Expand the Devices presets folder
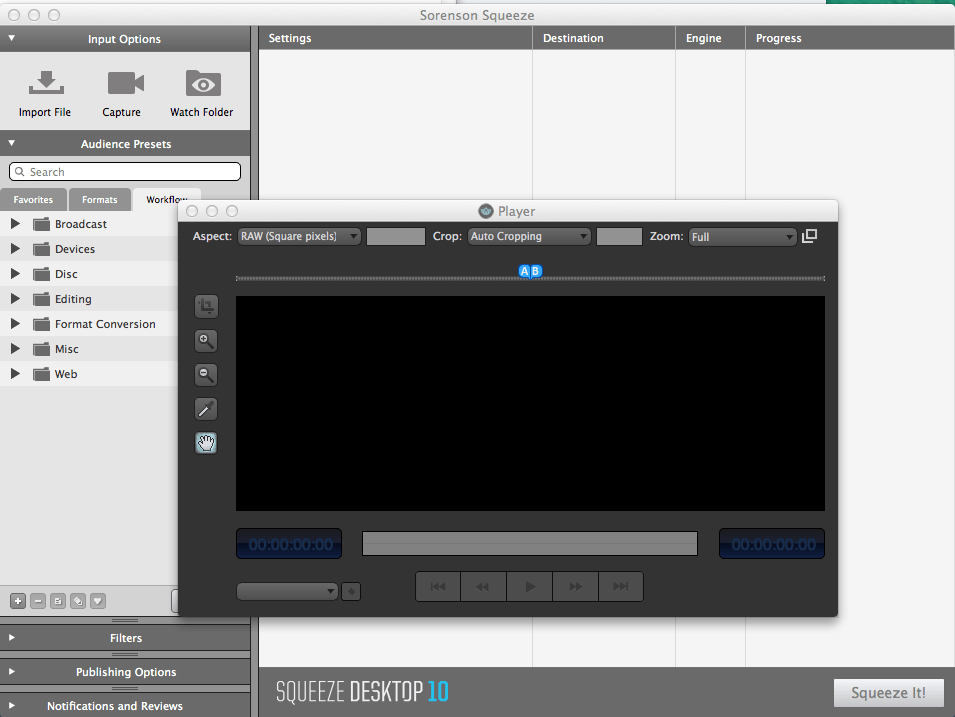This screenshot has height=717, width=955. (15, 249)
